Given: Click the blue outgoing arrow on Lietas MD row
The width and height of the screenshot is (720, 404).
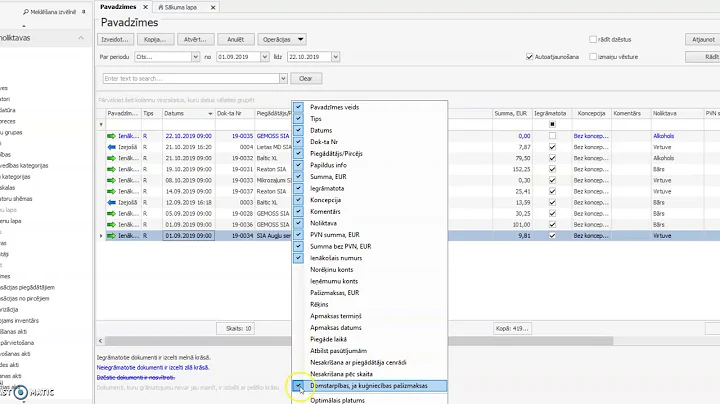Looking at the screenshot, I should point(111,147).
